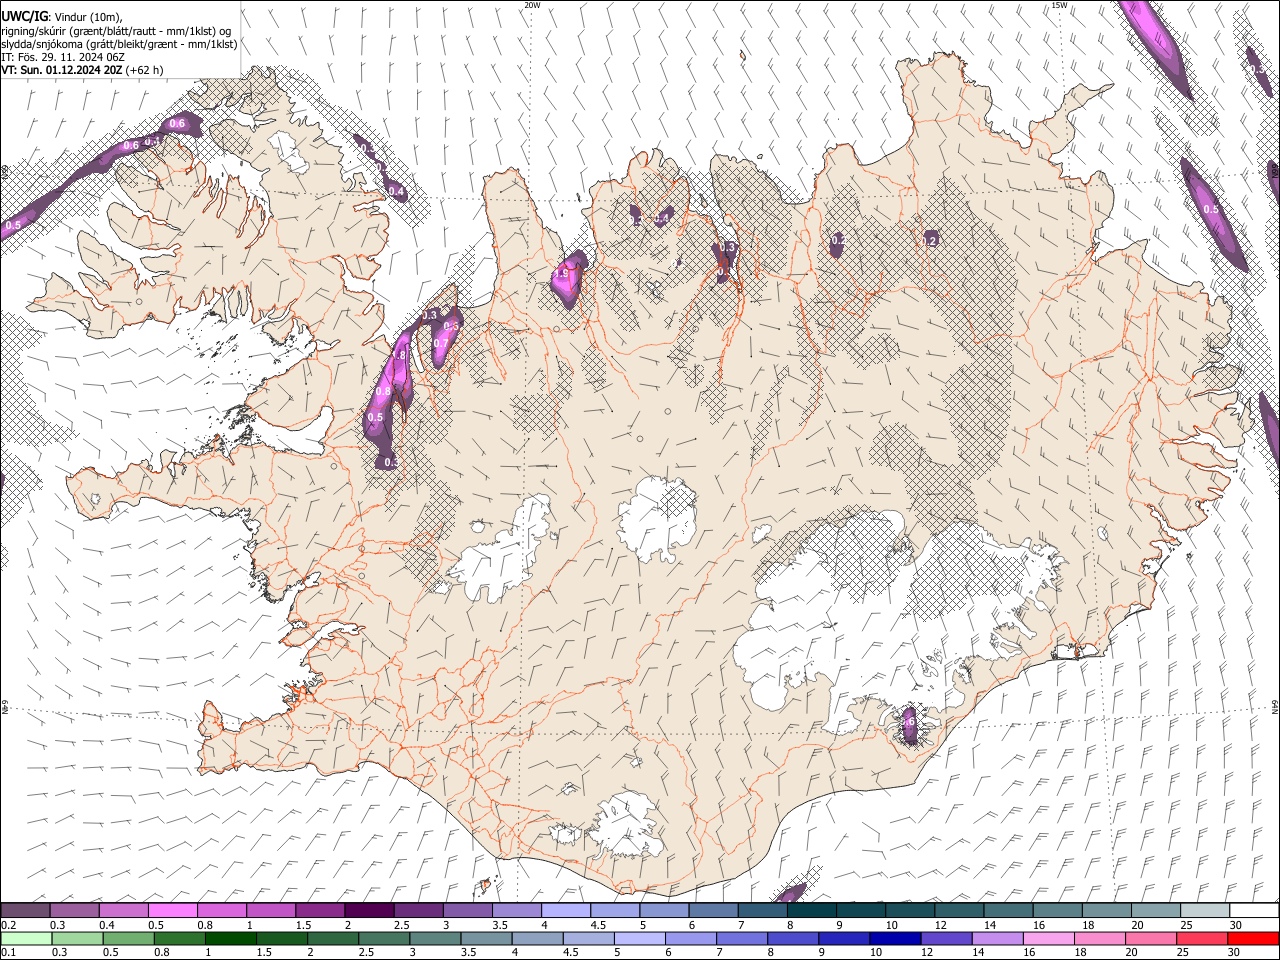Select the rain-scale swatch starting at 25
This screenshot has height=960, width=1280.
(x=1202, y=938)
